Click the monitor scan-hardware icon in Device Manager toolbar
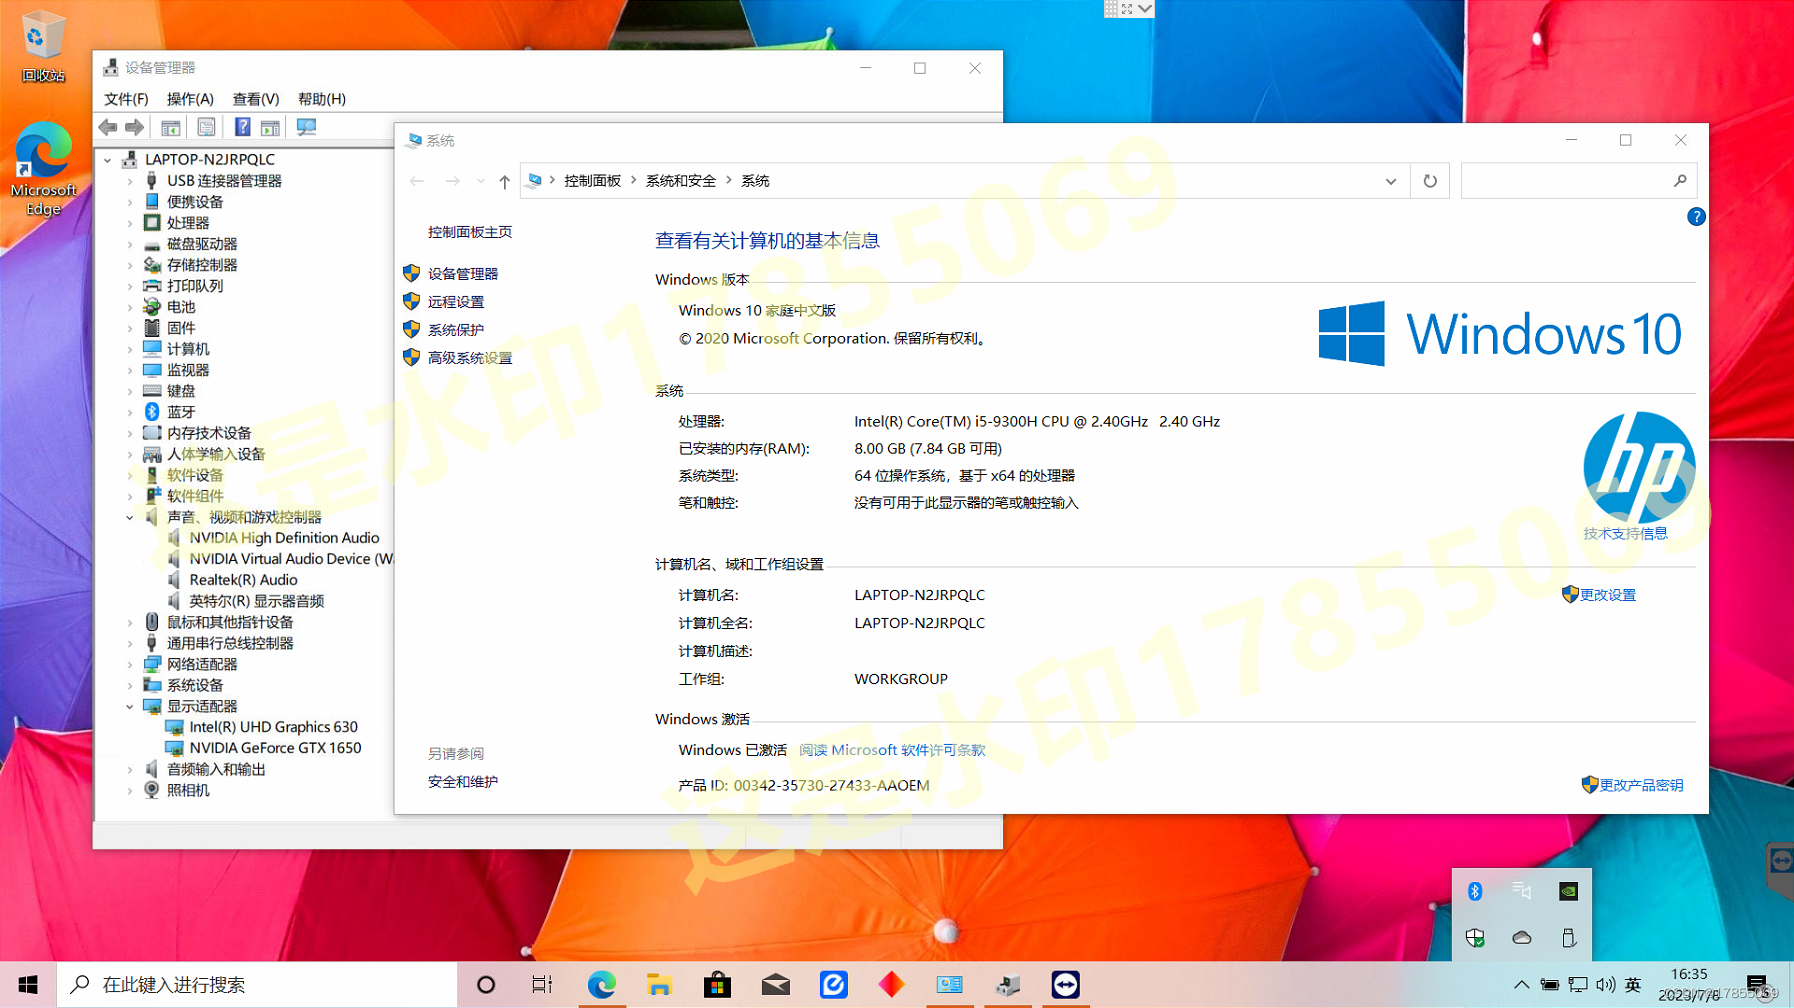The height and width of the screenshot is (1008, 1794). pyautogui.click(x=306, y=127)
